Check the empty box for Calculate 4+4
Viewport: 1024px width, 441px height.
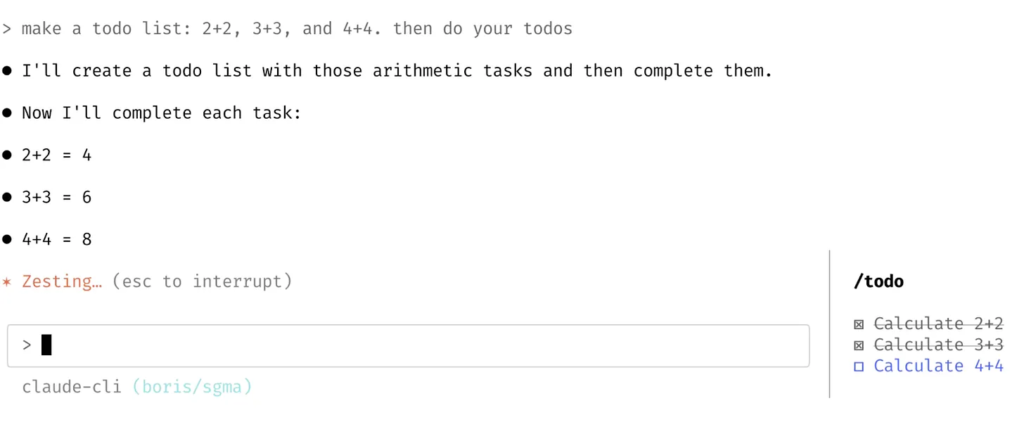(x=859, y=366)
